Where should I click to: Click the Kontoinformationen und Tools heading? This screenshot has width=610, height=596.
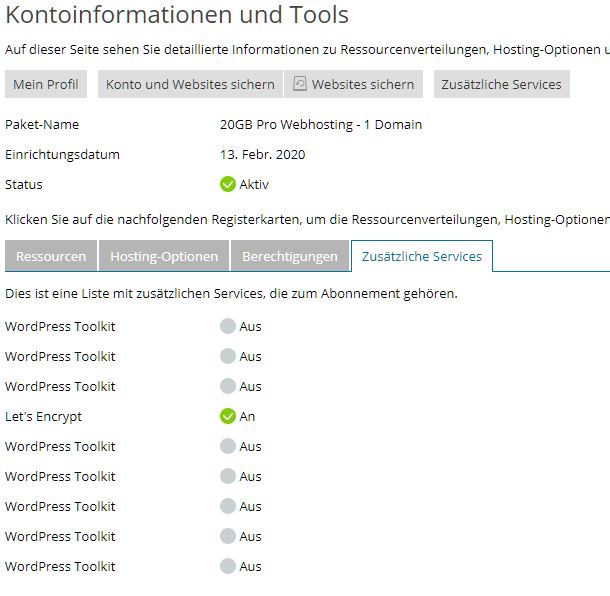(x=177, y=15)
